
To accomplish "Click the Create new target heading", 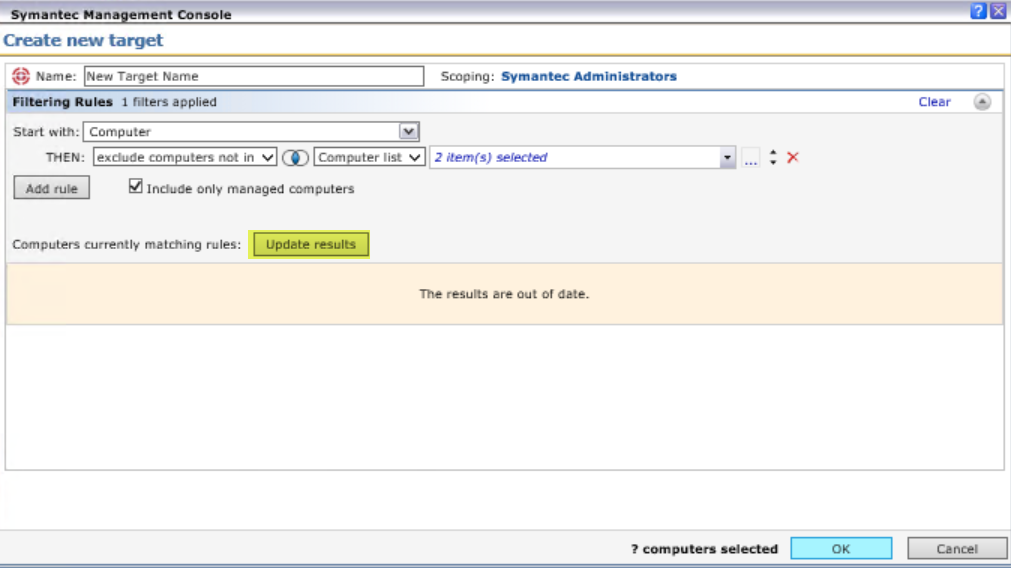I will click(83, 40).
